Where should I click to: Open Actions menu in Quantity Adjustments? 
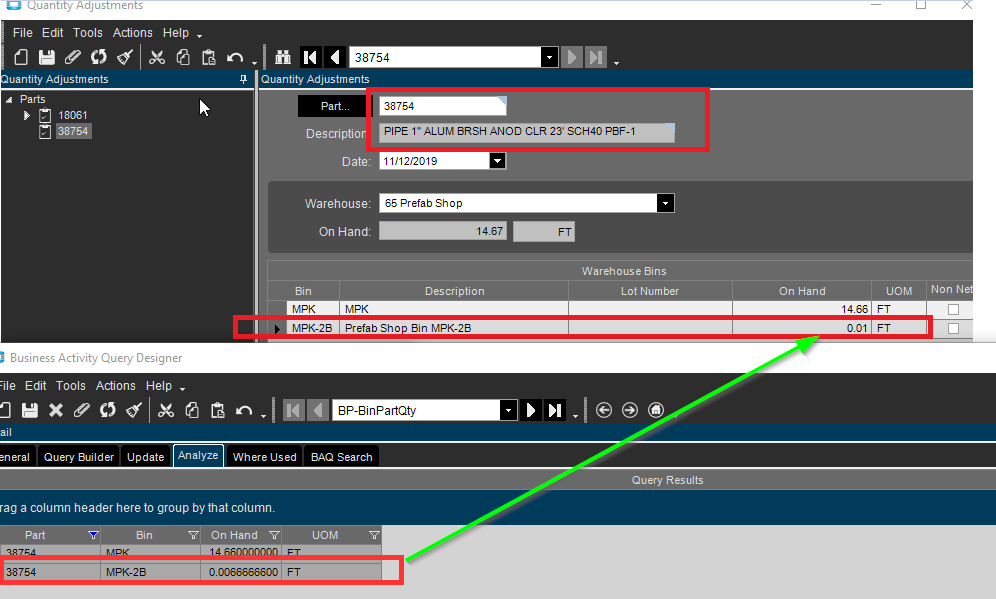pos(133,32)
